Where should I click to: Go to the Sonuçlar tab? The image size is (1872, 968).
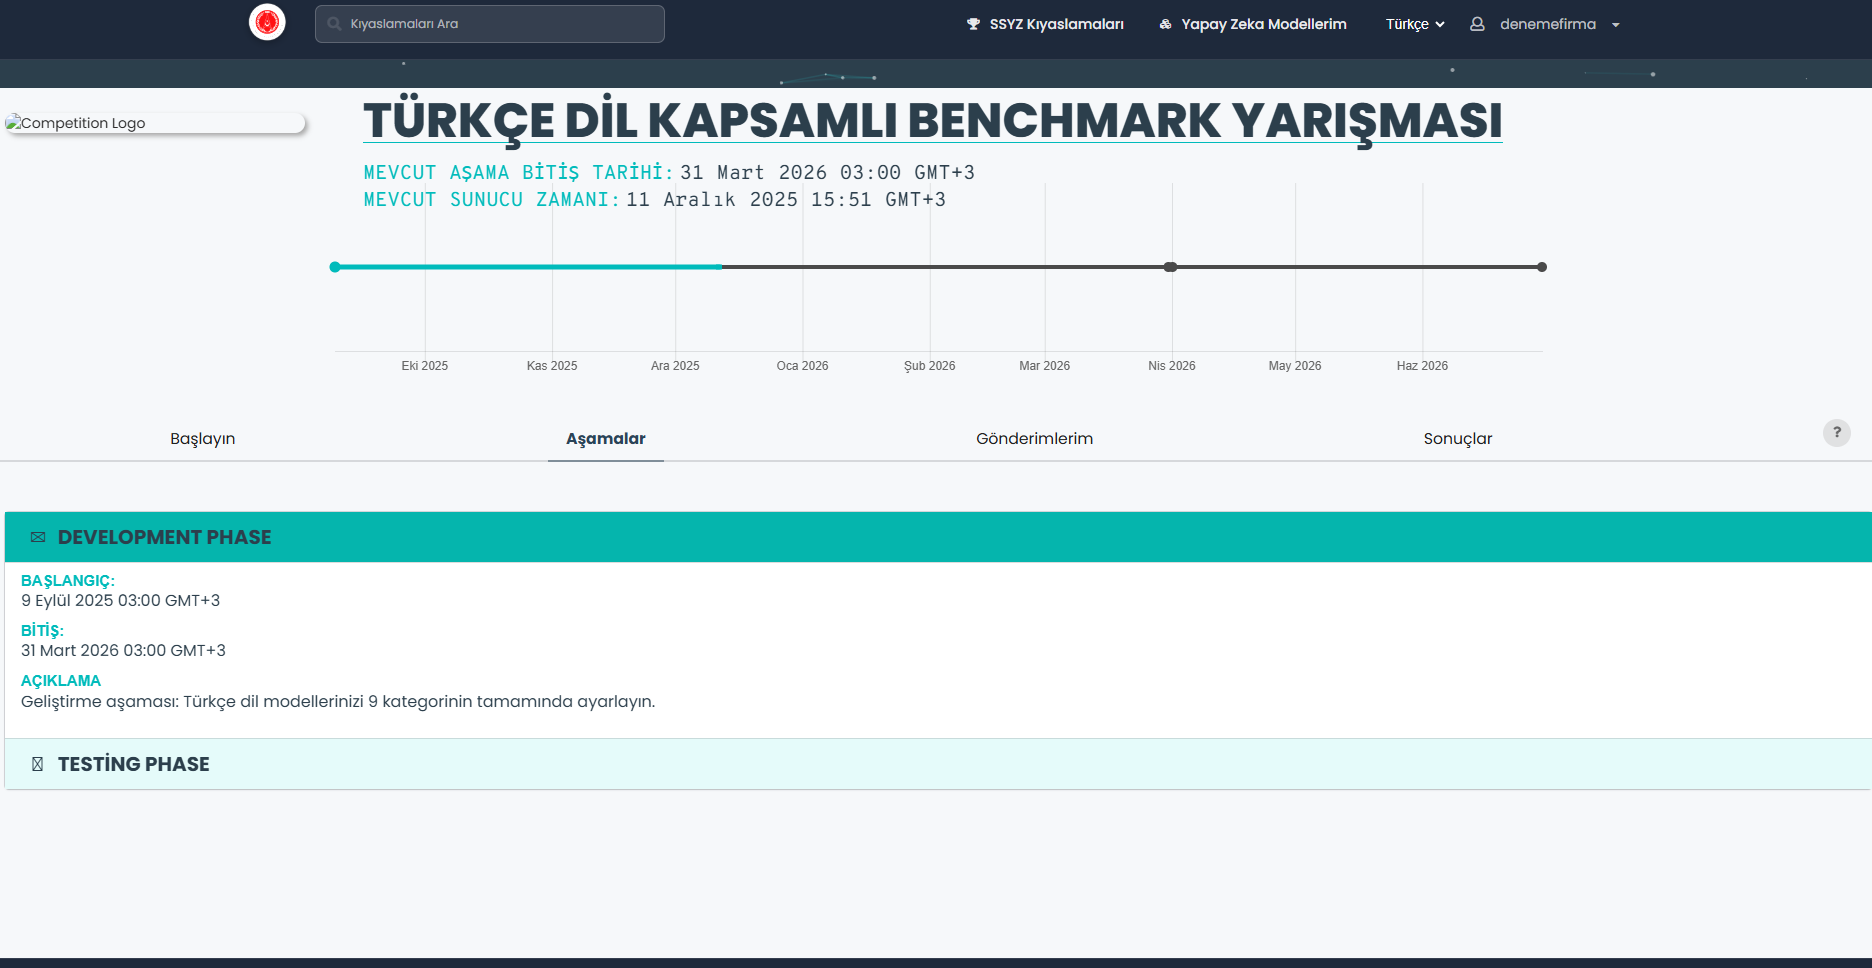(x=1457, y=439)
